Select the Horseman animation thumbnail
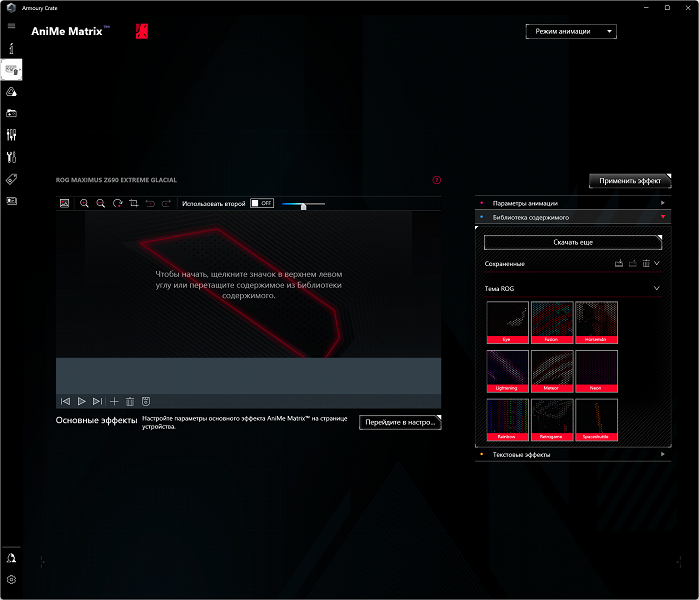Viewport: 699px width, 600px height. (x=596, y=322)
